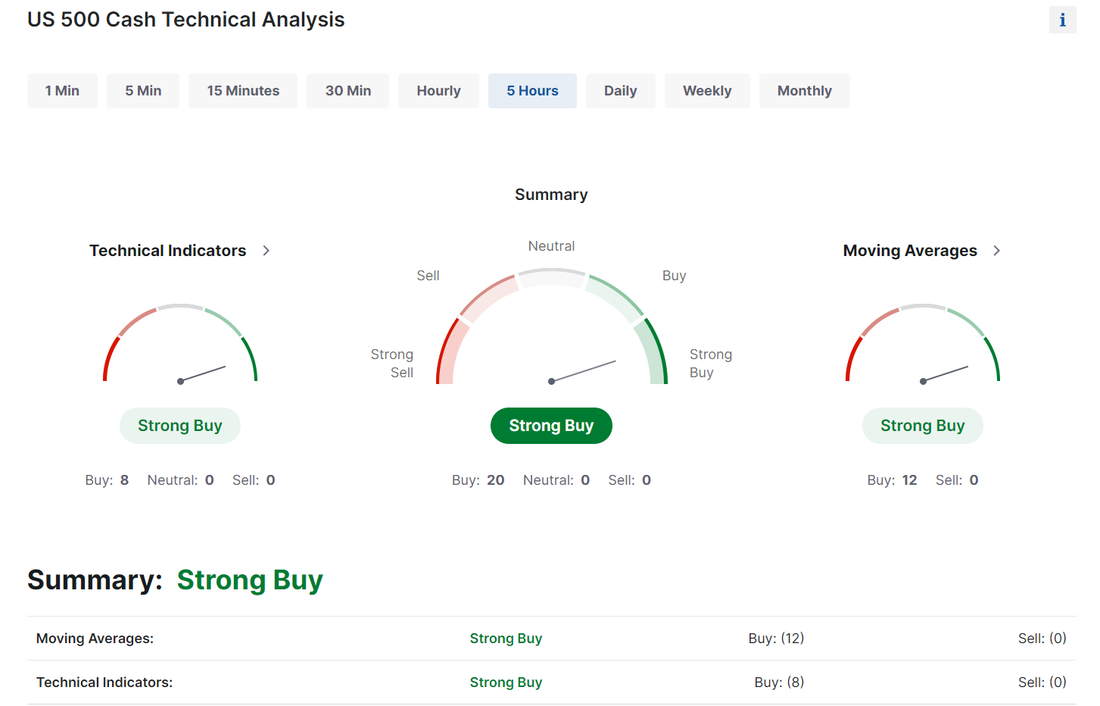Select the 1 Min timeframe tab
This screenshot has height=706, width=1100.
coord(62,91)
